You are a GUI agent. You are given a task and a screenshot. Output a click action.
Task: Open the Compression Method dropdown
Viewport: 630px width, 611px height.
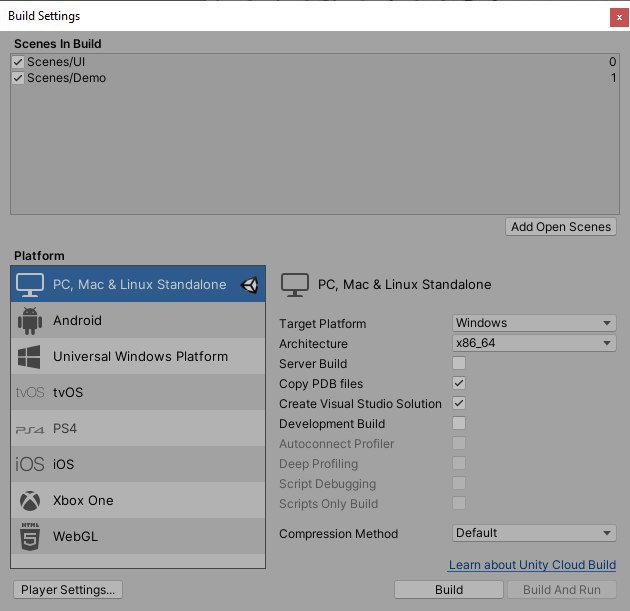click(534, 533)
